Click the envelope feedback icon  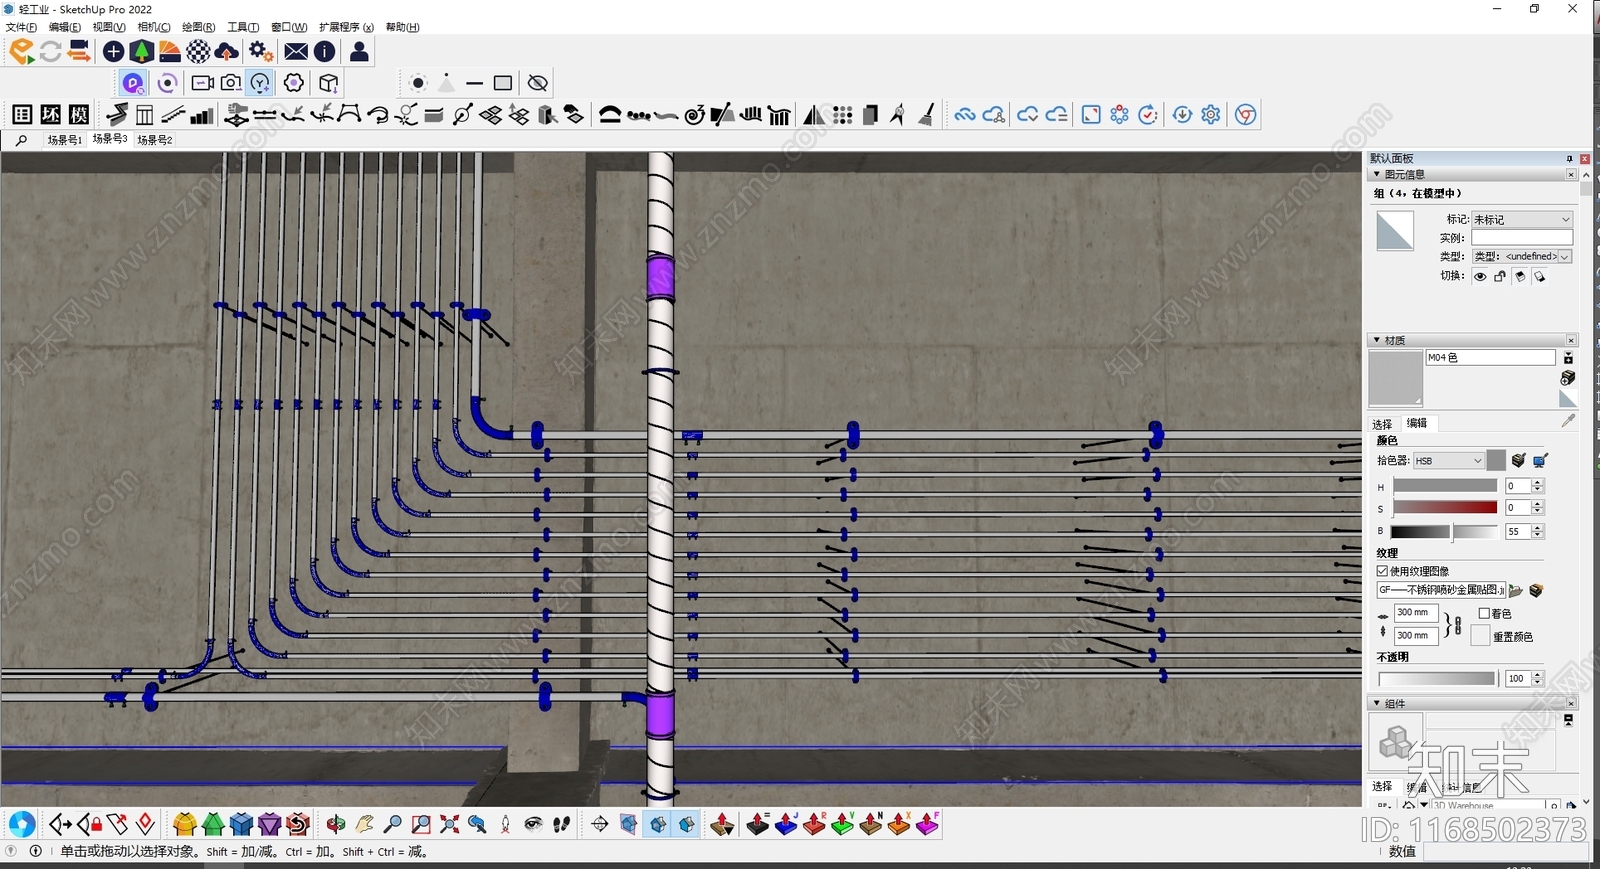coord(296,51)
